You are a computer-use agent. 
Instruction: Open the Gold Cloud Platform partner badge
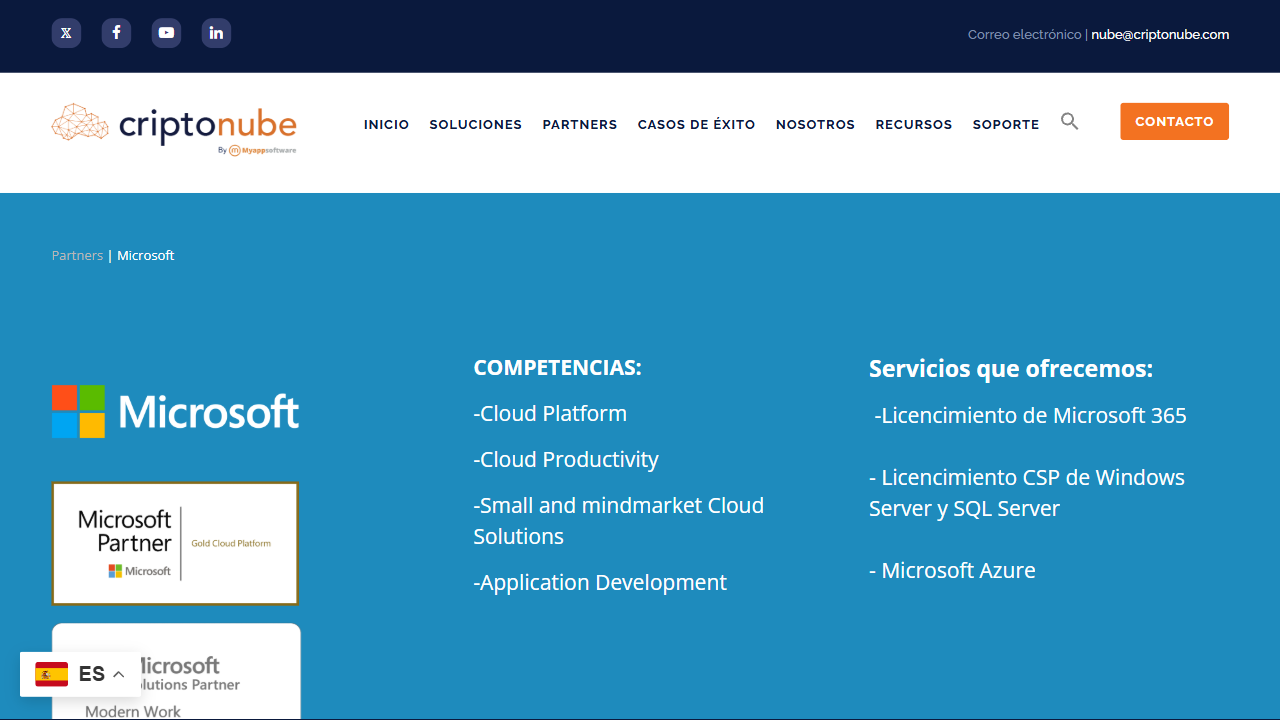point(175,543)
